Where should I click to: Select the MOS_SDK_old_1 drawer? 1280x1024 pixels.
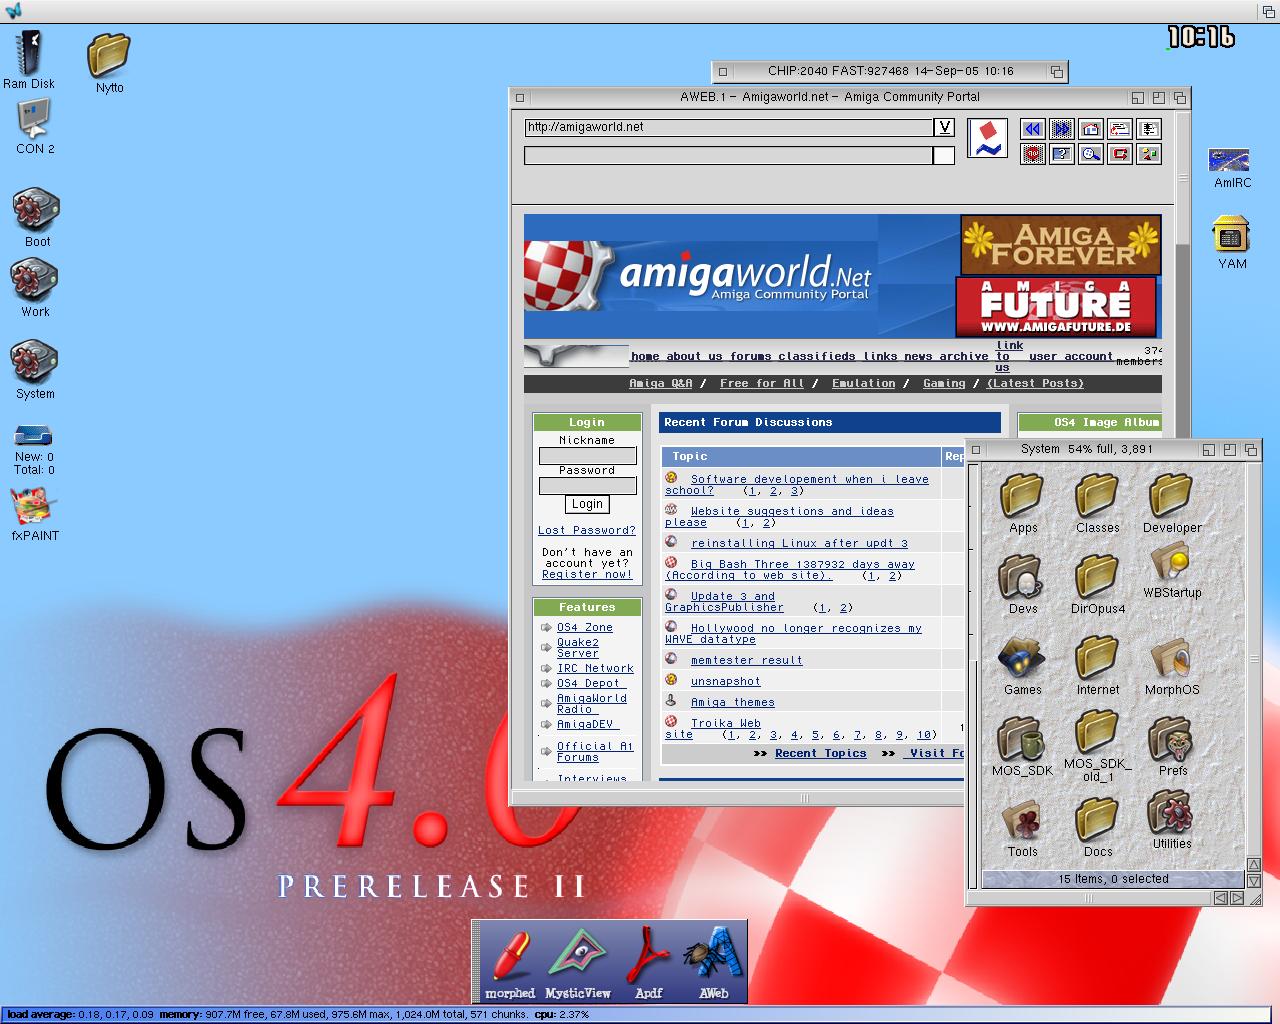tap(1097, 747)
